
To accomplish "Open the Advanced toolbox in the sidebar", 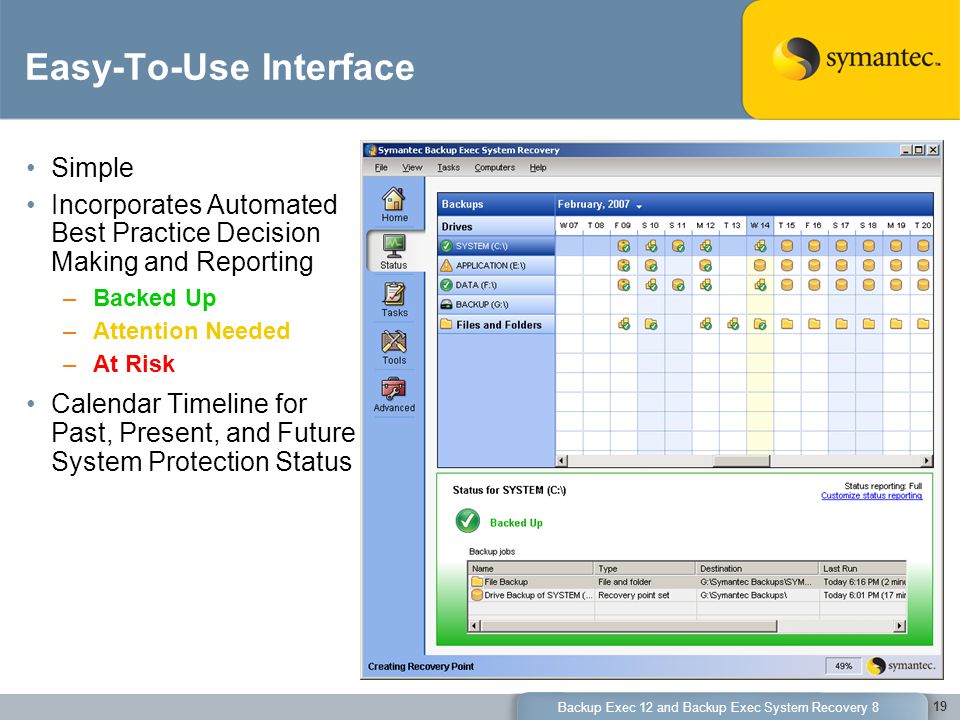I will pyautogui.click(x=394, y=395).
